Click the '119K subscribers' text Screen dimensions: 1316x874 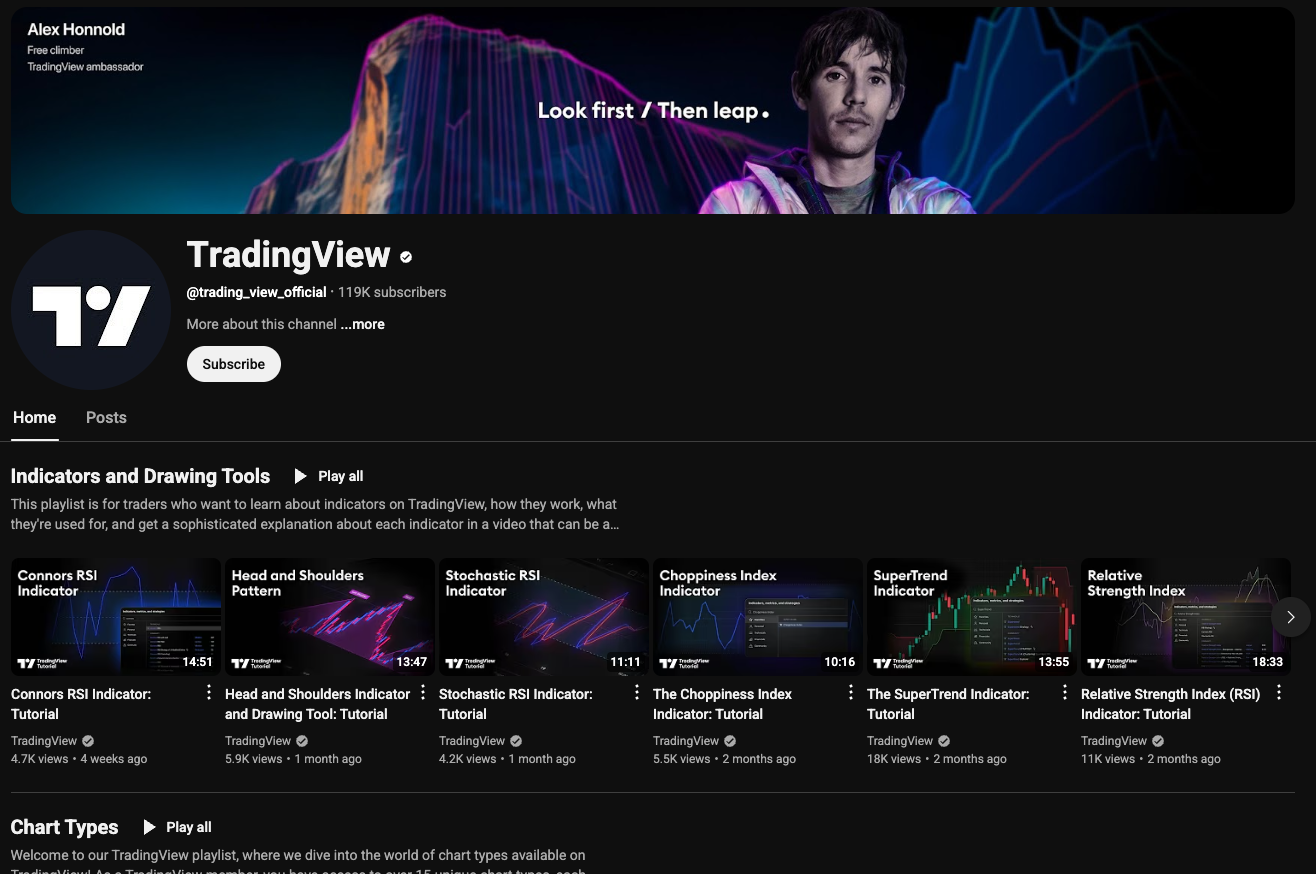392,292
